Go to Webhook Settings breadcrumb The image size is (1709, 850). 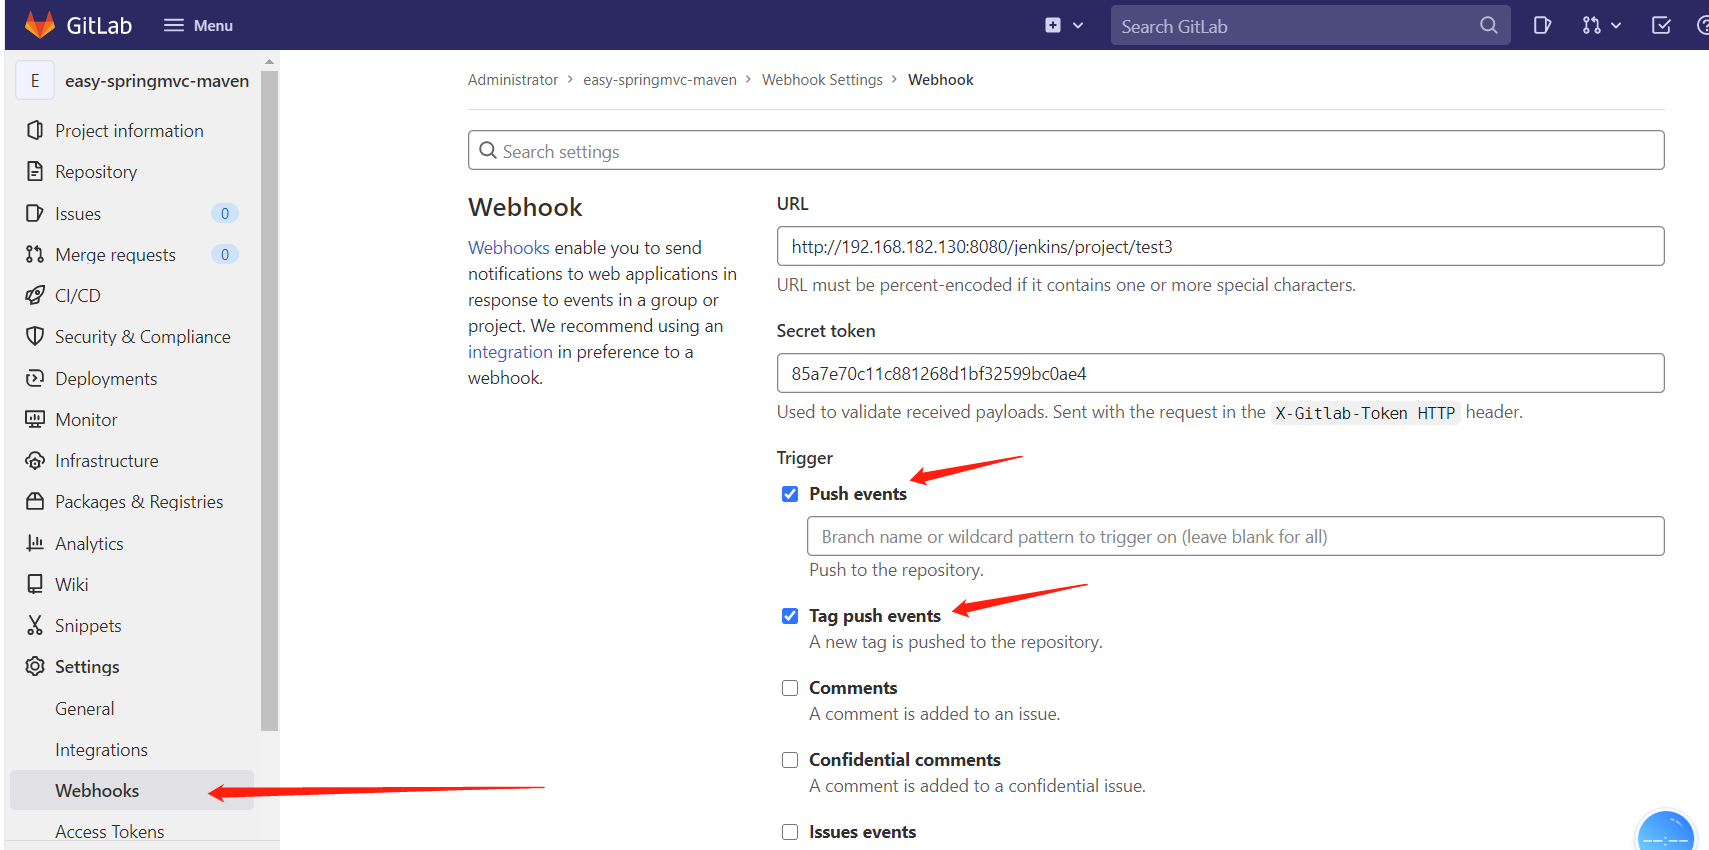pos(822,80)
